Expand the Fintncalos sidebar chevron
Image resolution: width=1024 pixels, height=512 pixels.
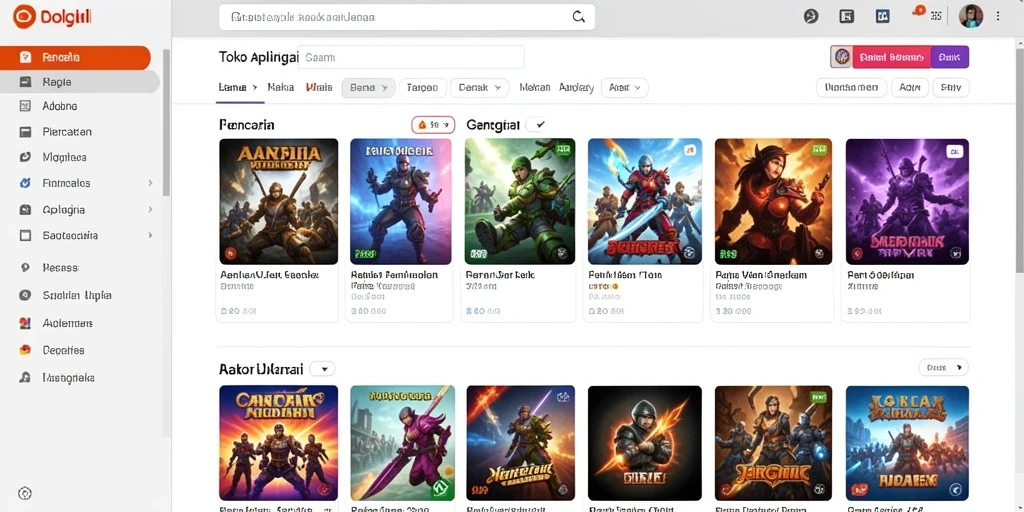pos(150,184)
